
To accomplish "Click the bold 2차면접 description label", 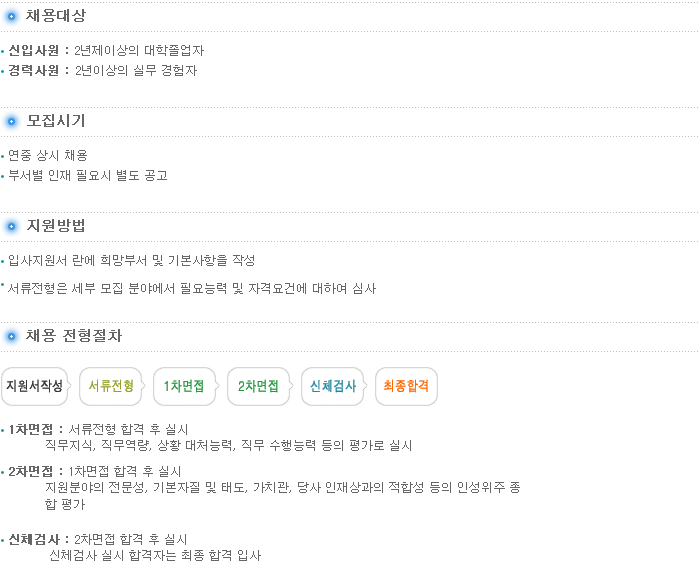I will pos(30,471).
